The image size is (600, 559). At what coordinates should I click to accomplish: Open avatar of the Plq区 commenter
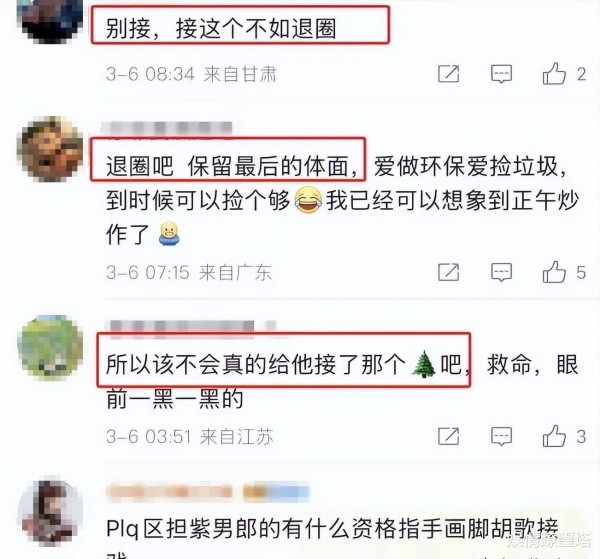pyautogui.click(x=50, y=513)
